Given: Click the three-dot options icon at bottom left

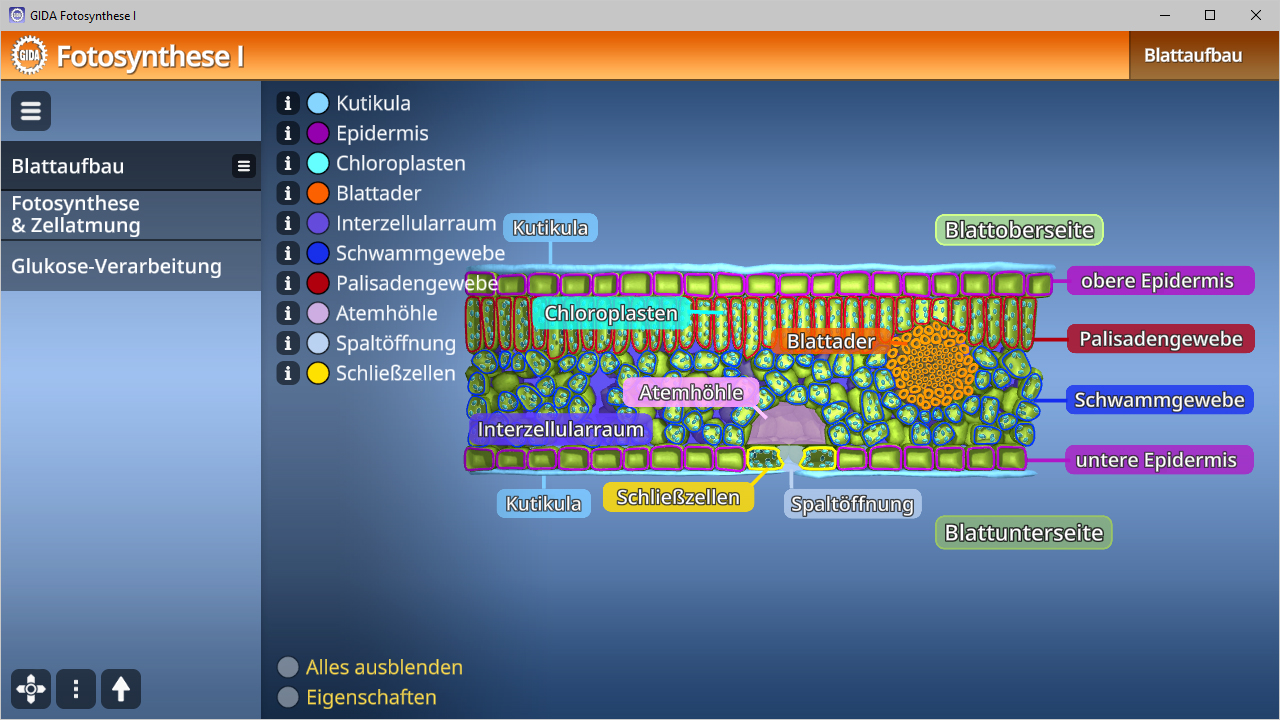Looking at the screenshot, I should click(x=75, y=689).
